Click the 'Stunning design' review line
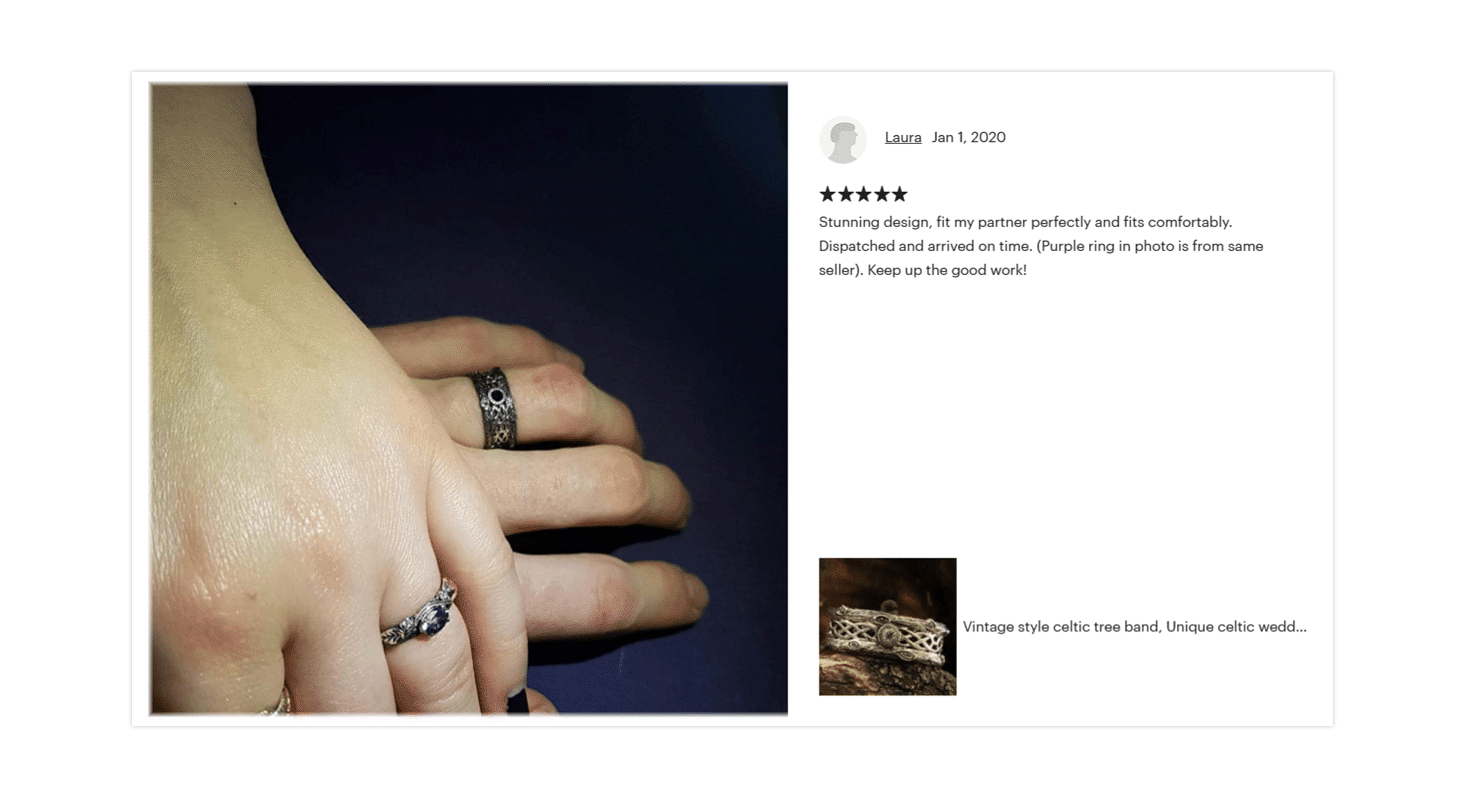This screenshot has width=1466, height=798. [1025, 221]
